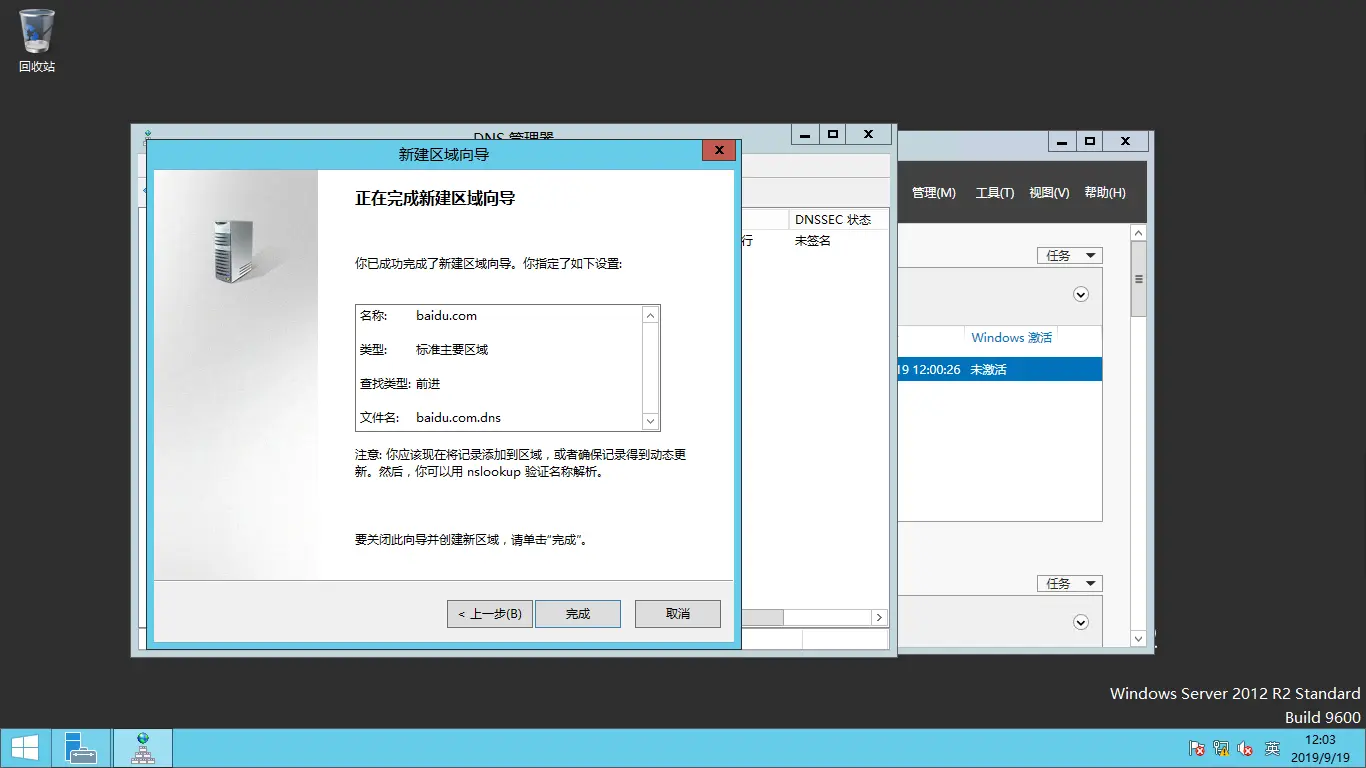Click the DNS Manager horizontal scrollbar right arrow

coord(879,618)
